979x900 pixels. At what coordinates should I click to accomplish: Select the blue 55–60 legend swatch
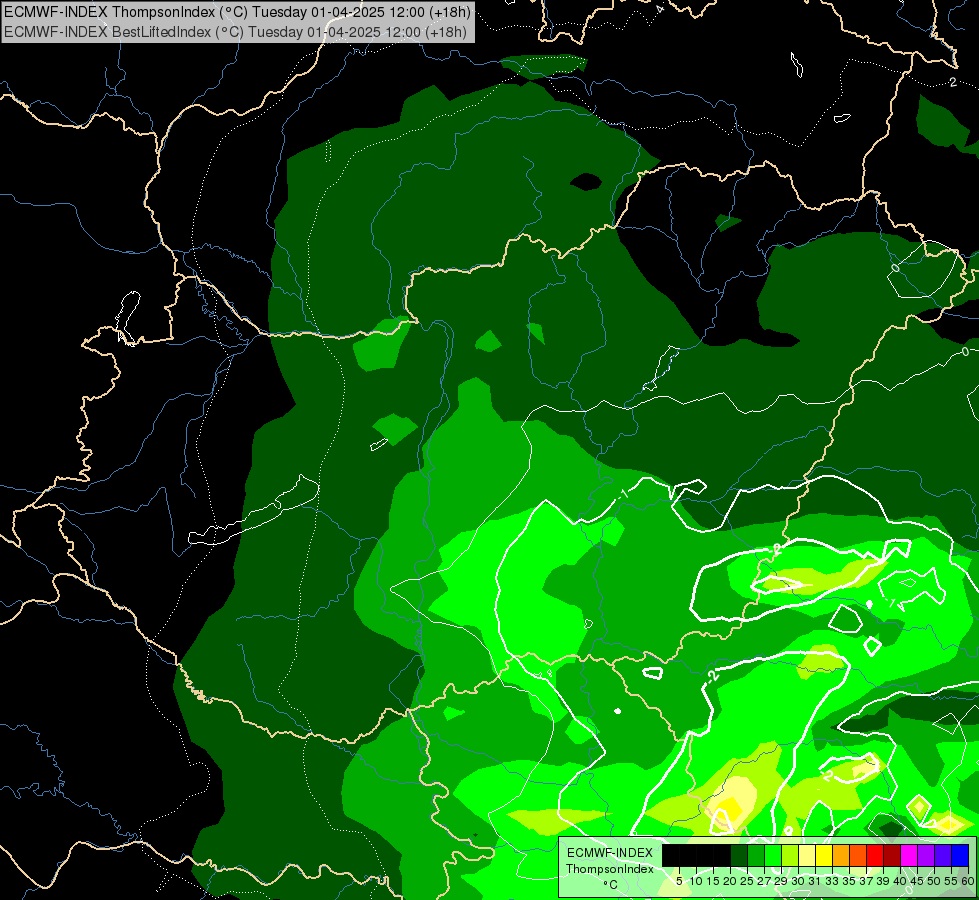[960, 856]
